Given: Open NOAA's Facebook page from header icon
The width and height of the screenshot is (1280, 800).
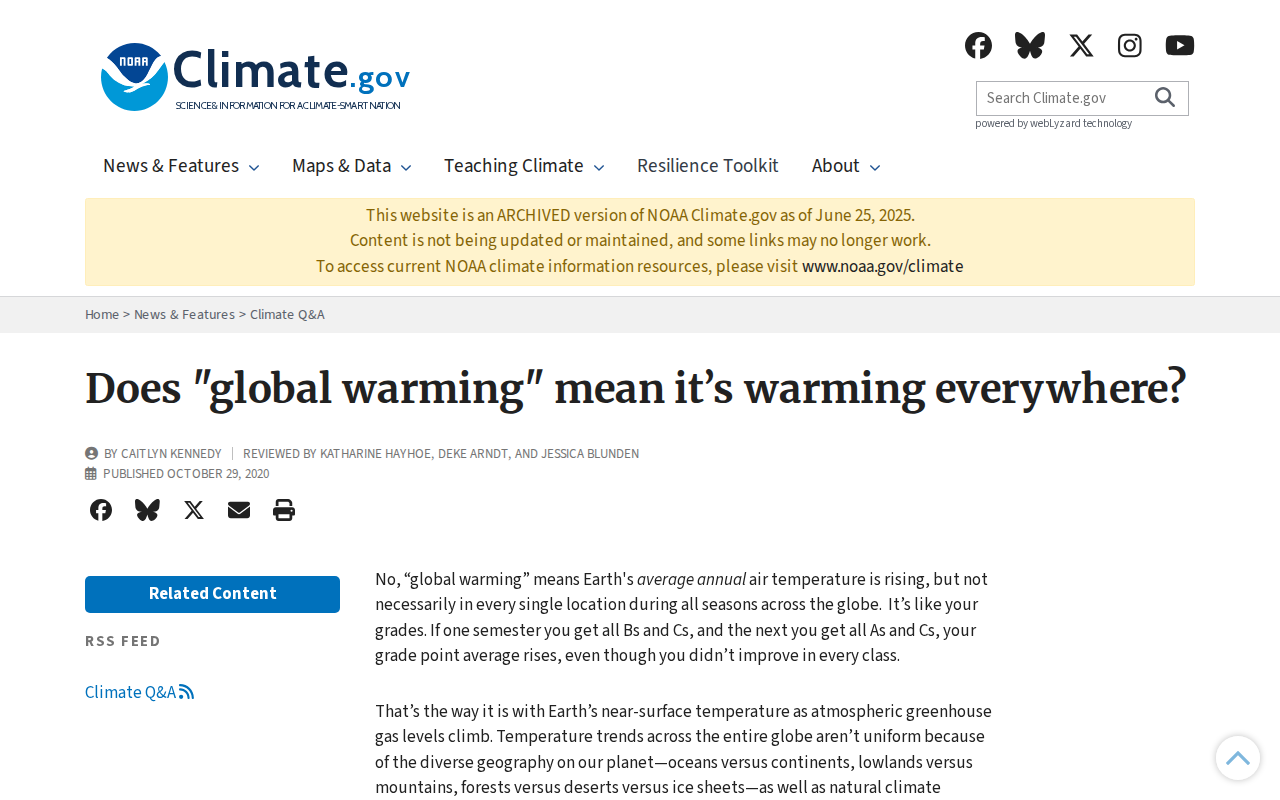Looking at the screenshot, I should (978, 46).
